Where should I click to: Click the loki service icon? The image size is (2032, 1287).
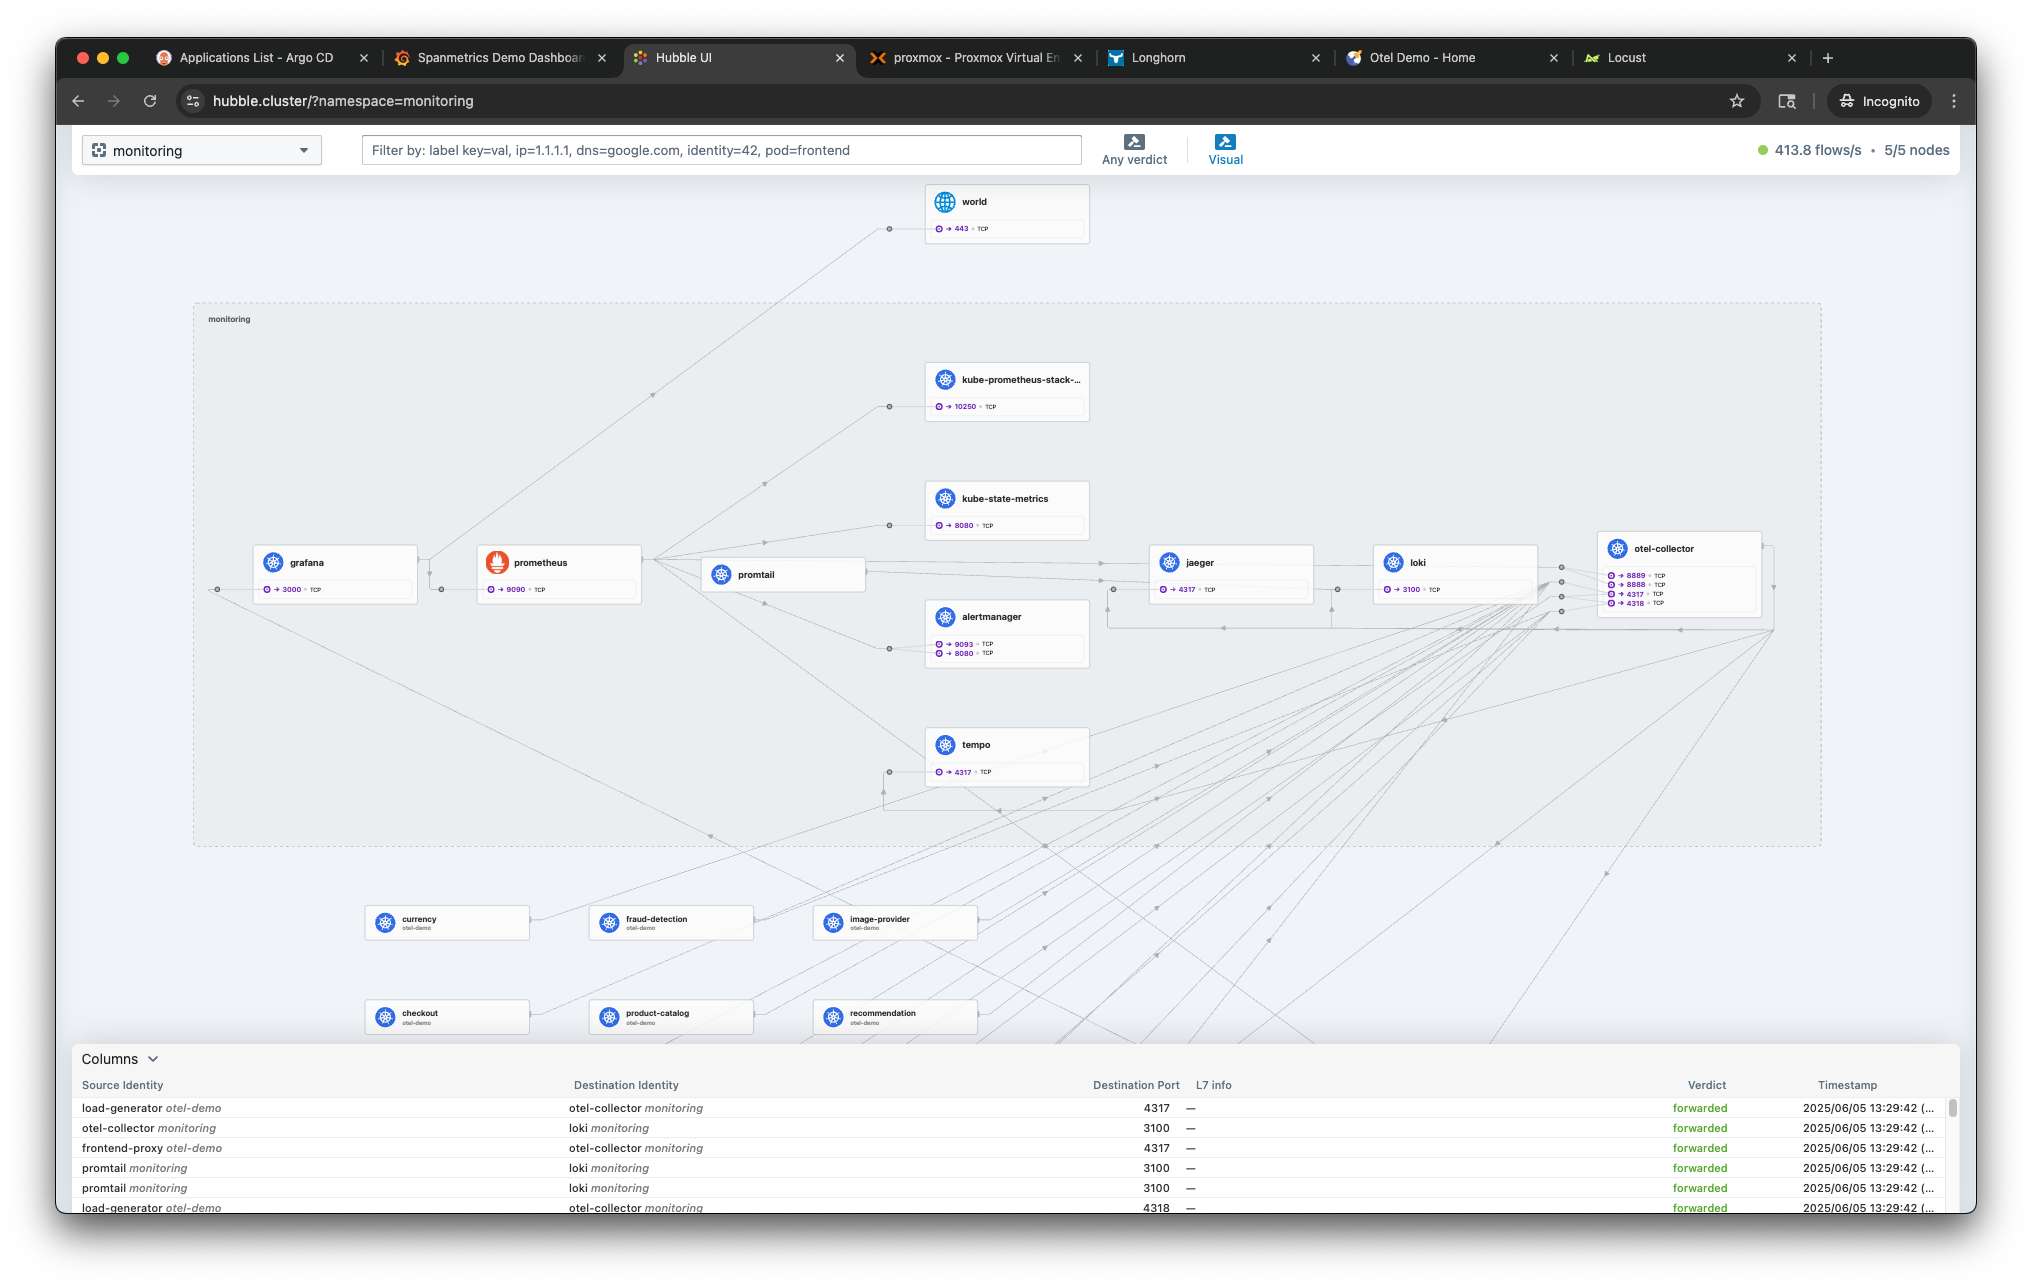point(1393,563)
